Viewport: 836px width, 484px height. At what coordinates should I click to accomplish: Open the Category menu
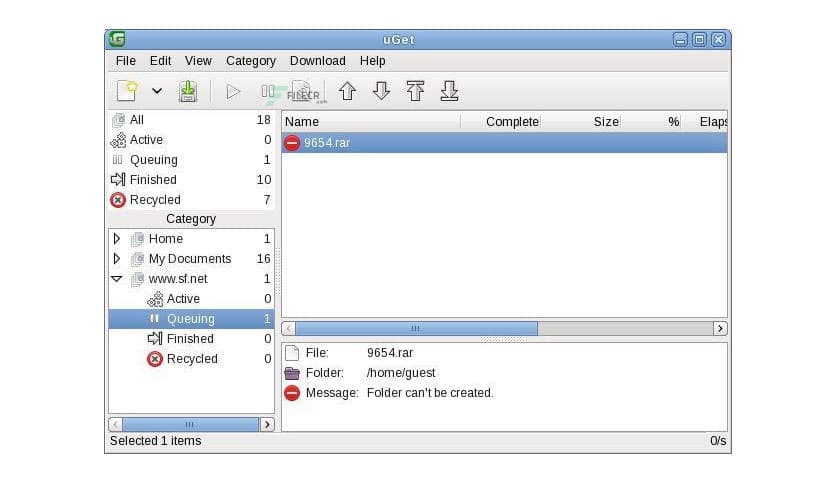251,61
